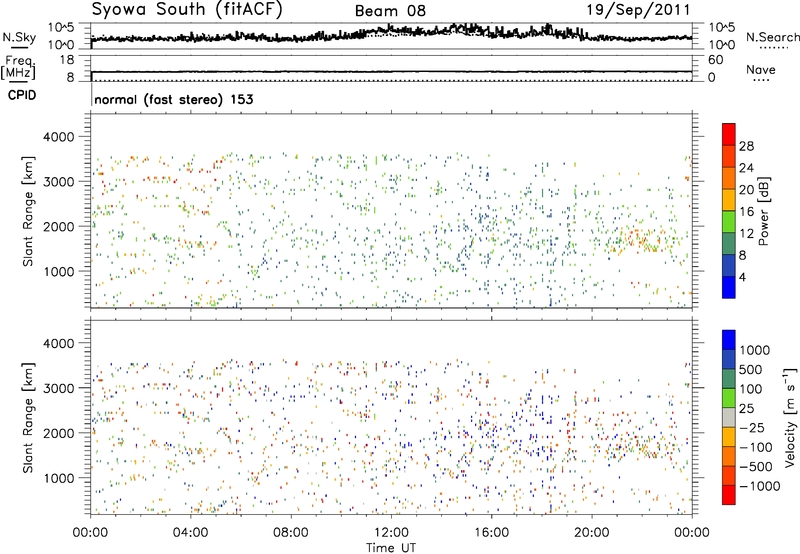The image size is (800, 554).
Task: Click the 4000 tick on power panel axis
Action: [58, 137]
